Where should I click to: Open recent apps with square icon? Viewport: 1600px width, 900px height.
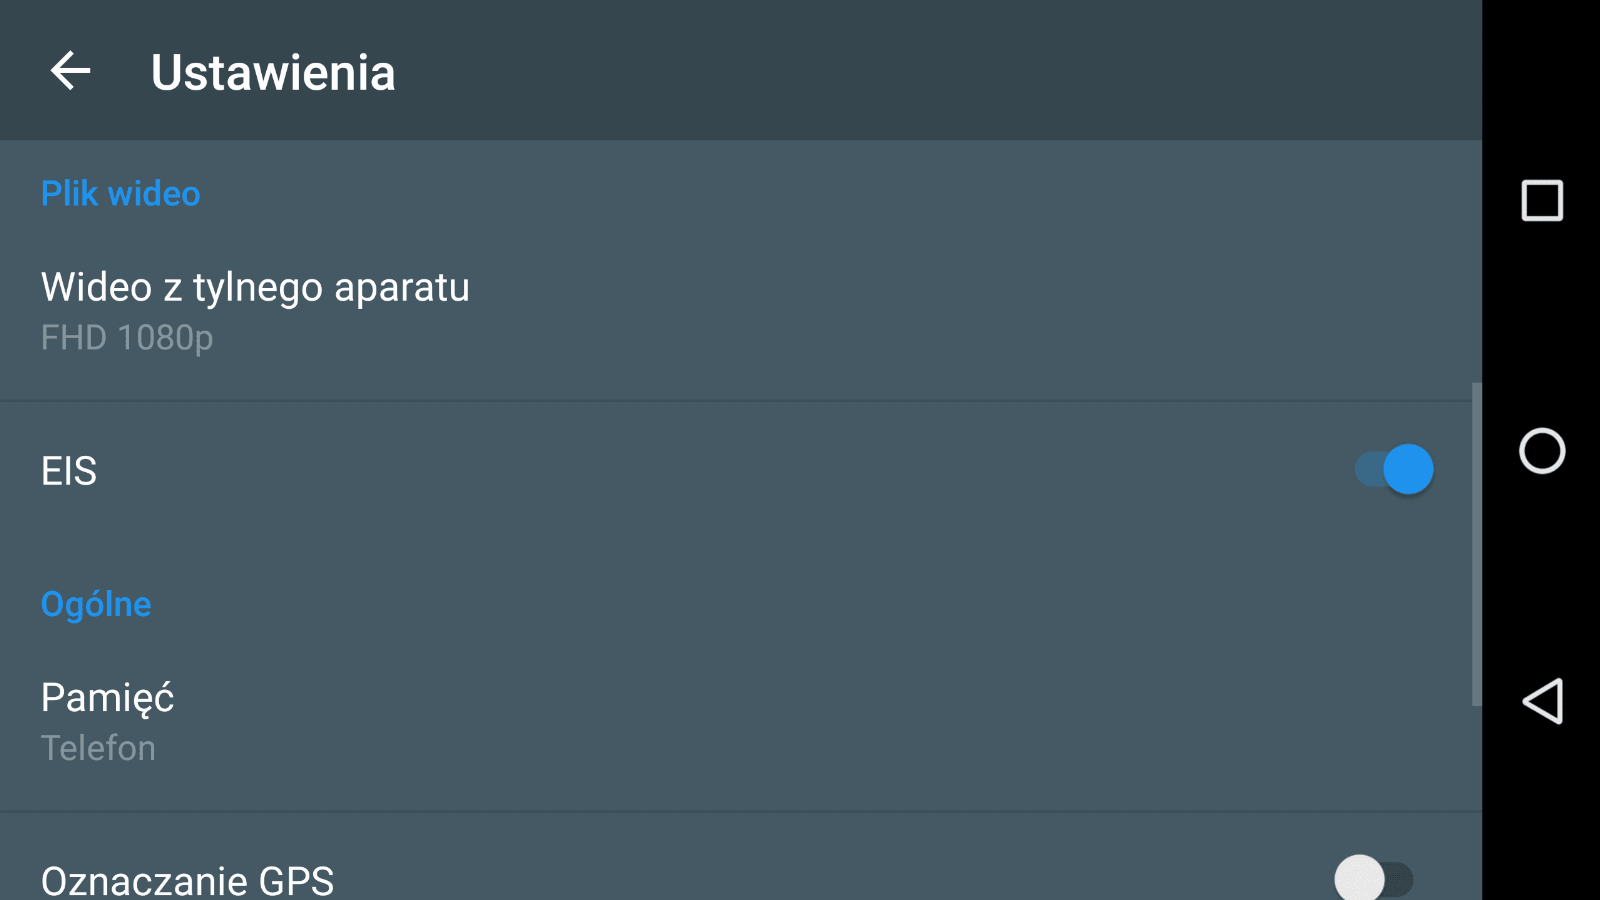[x=1541, y=200]
